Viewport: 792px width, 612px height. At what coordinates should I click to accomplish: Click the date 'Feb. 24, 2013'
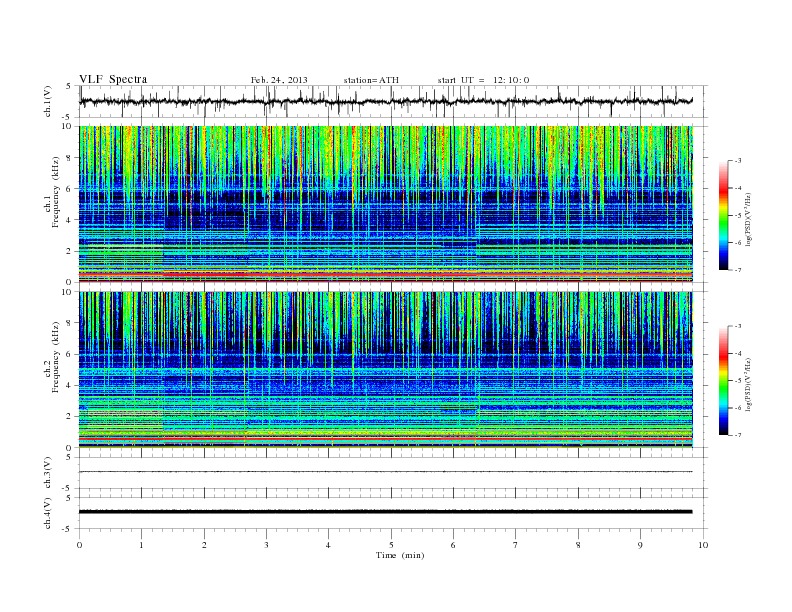point(279,80)
